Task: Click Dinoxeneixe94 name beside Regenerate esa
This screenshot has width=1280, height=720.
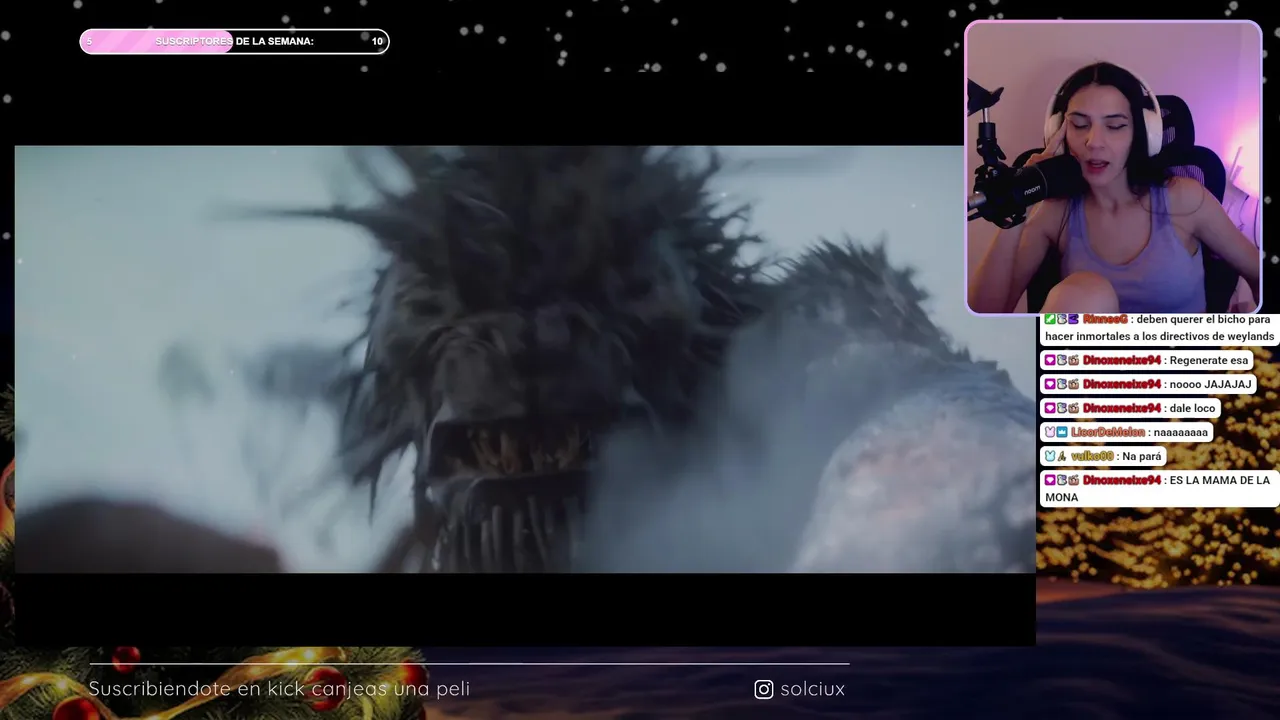Action: tap(1122, 360)
